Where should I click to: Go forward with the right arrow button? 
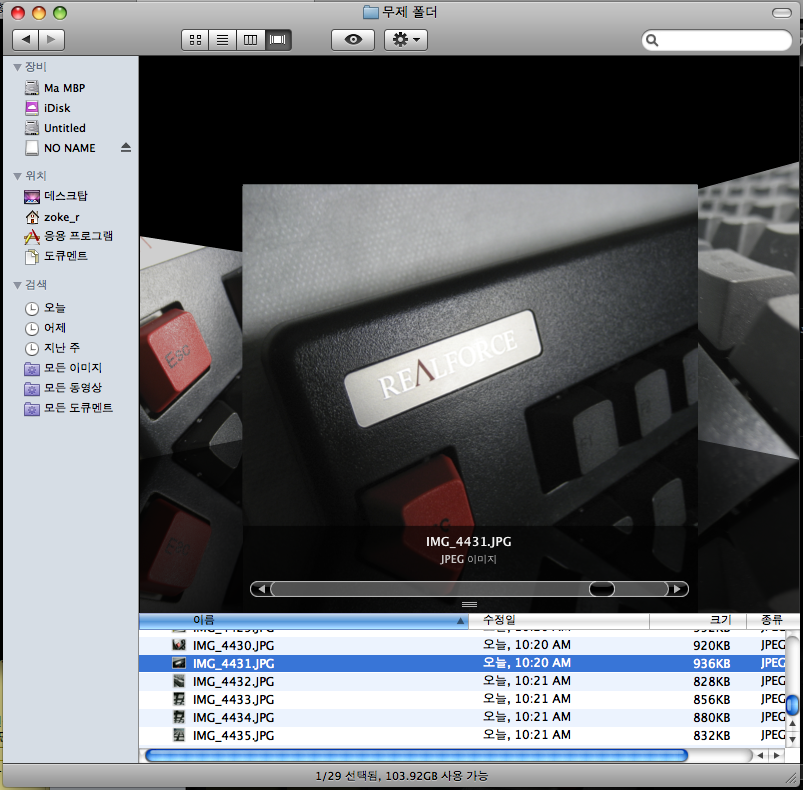click(52, 39)
